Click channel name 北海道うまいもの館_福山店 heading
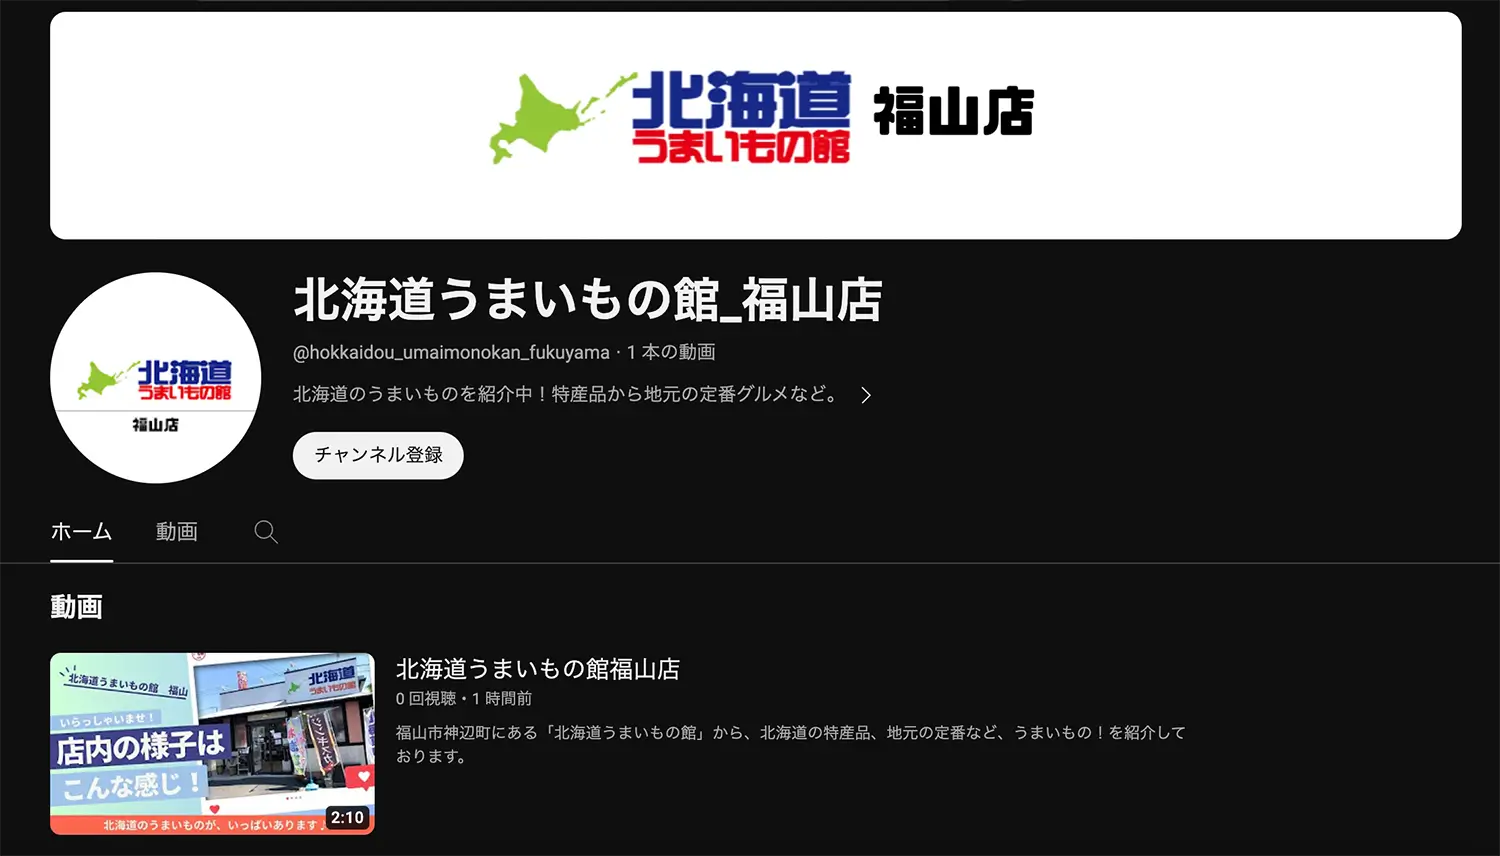This screenshot has height=856, width=1500. [587, 300]
